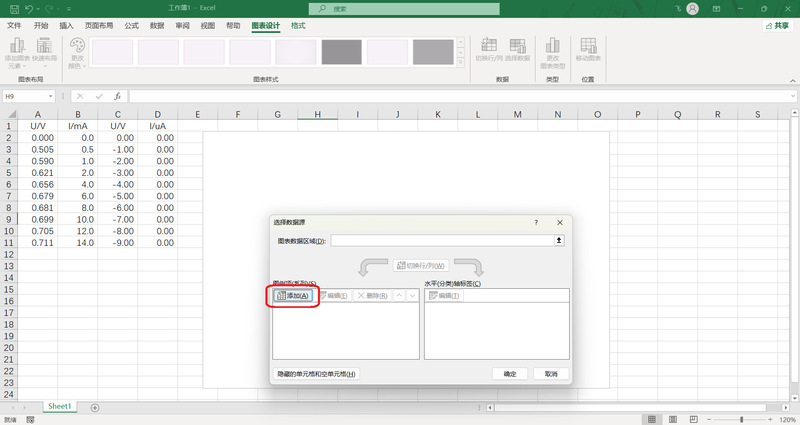Collapse the ribbon with the chevron
This screenshot has height=425, width=800.
[792, 80]
